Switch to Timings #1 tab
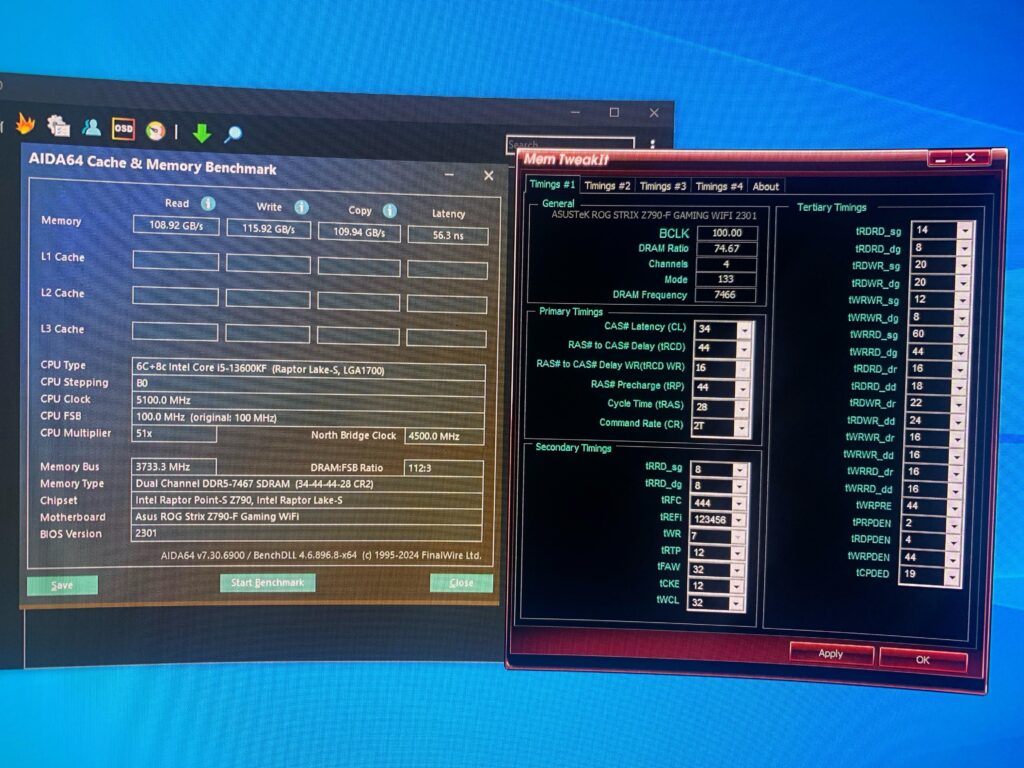Viewport: 1024px width, 768px height. [x=552, y=184]
